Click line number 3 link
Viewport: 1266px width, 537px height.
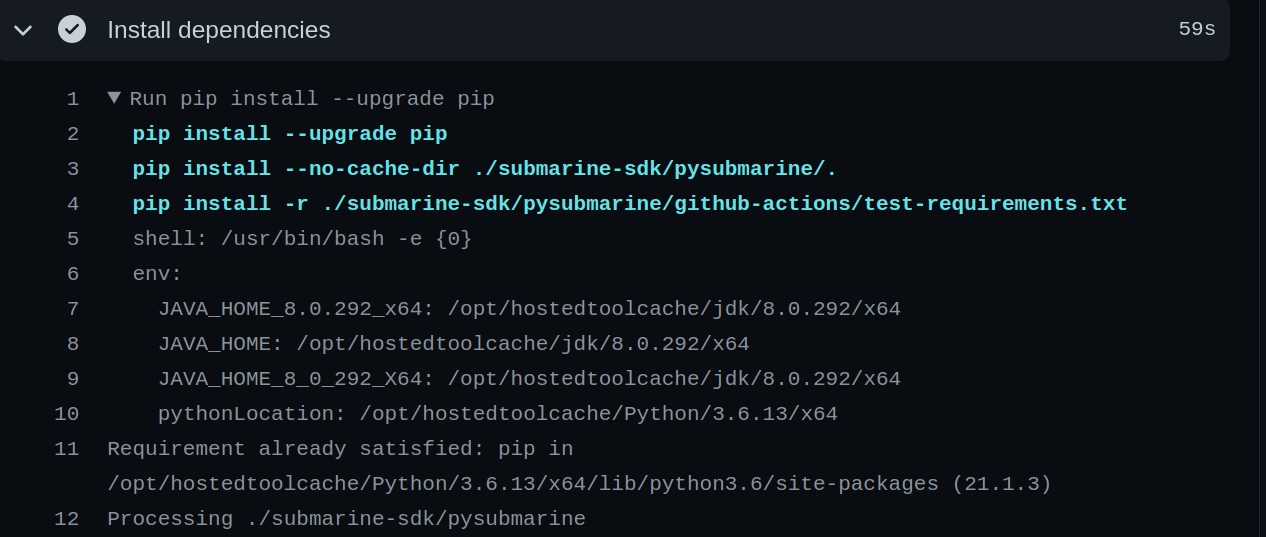click(x=73, y=169)
